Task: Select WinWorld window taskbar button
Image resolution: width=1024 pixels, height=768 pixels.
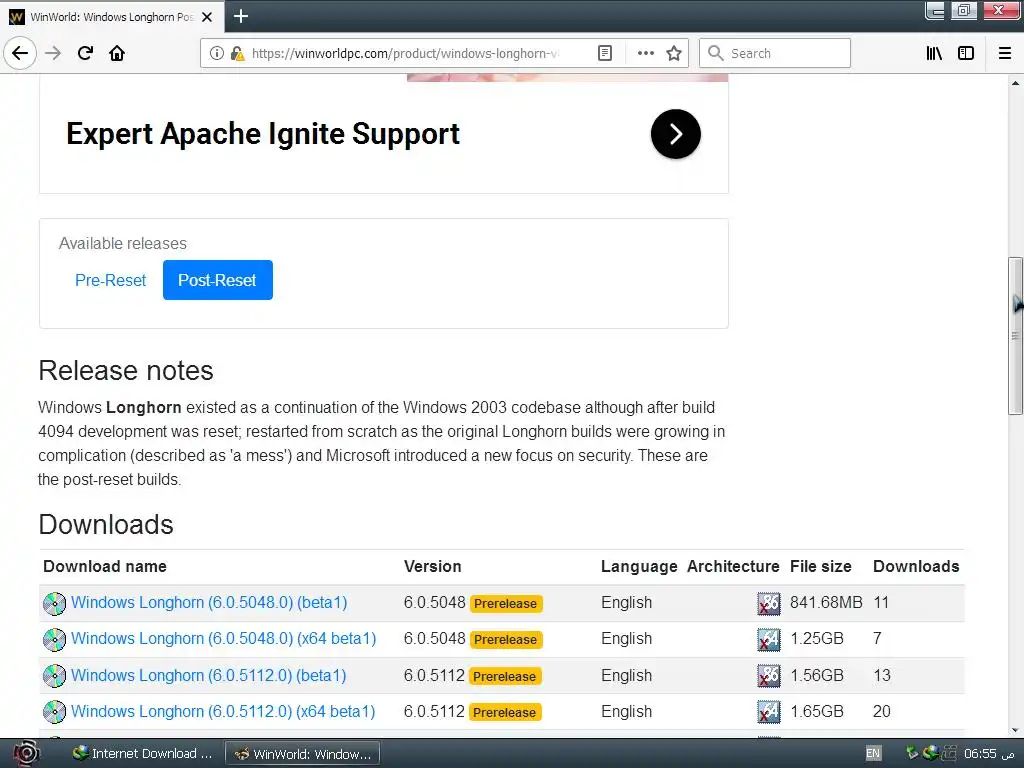Action: [303, 754]
